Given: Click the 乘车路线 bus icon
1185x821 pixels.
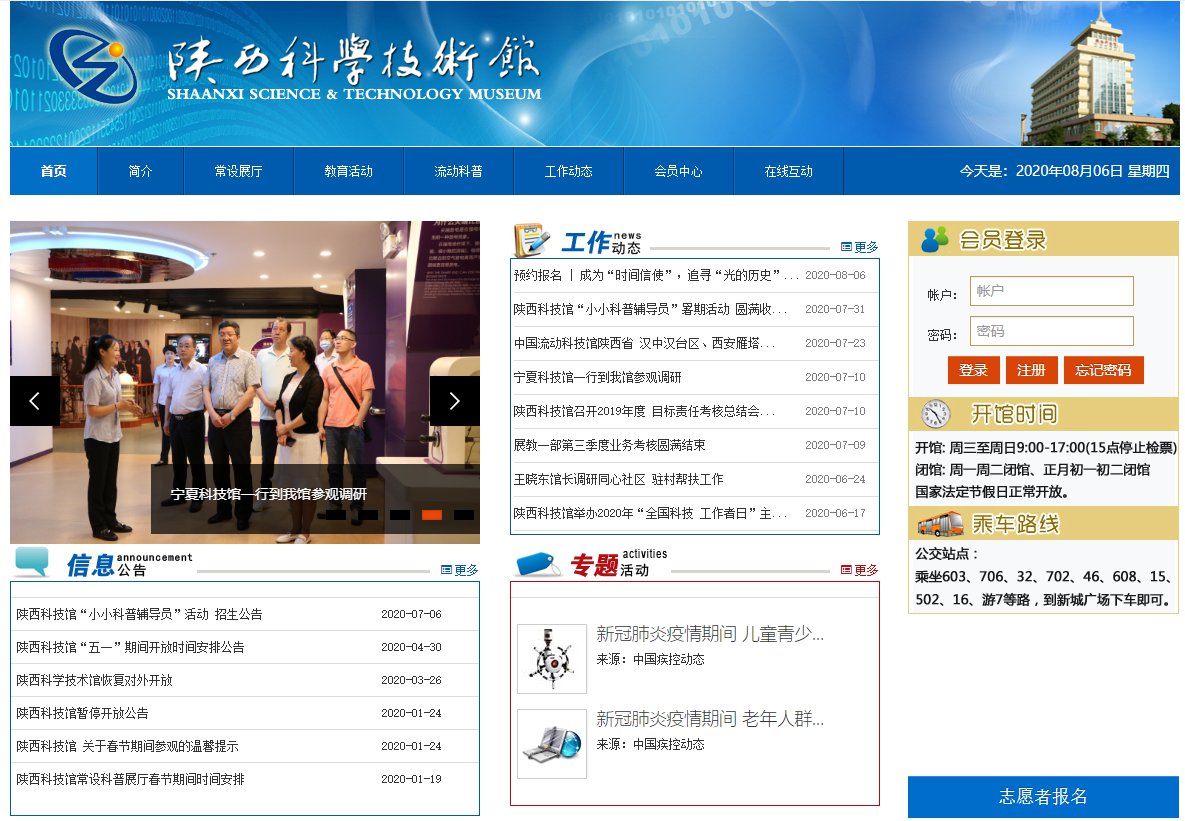Looking at the screenshot, I should [940, 524].
